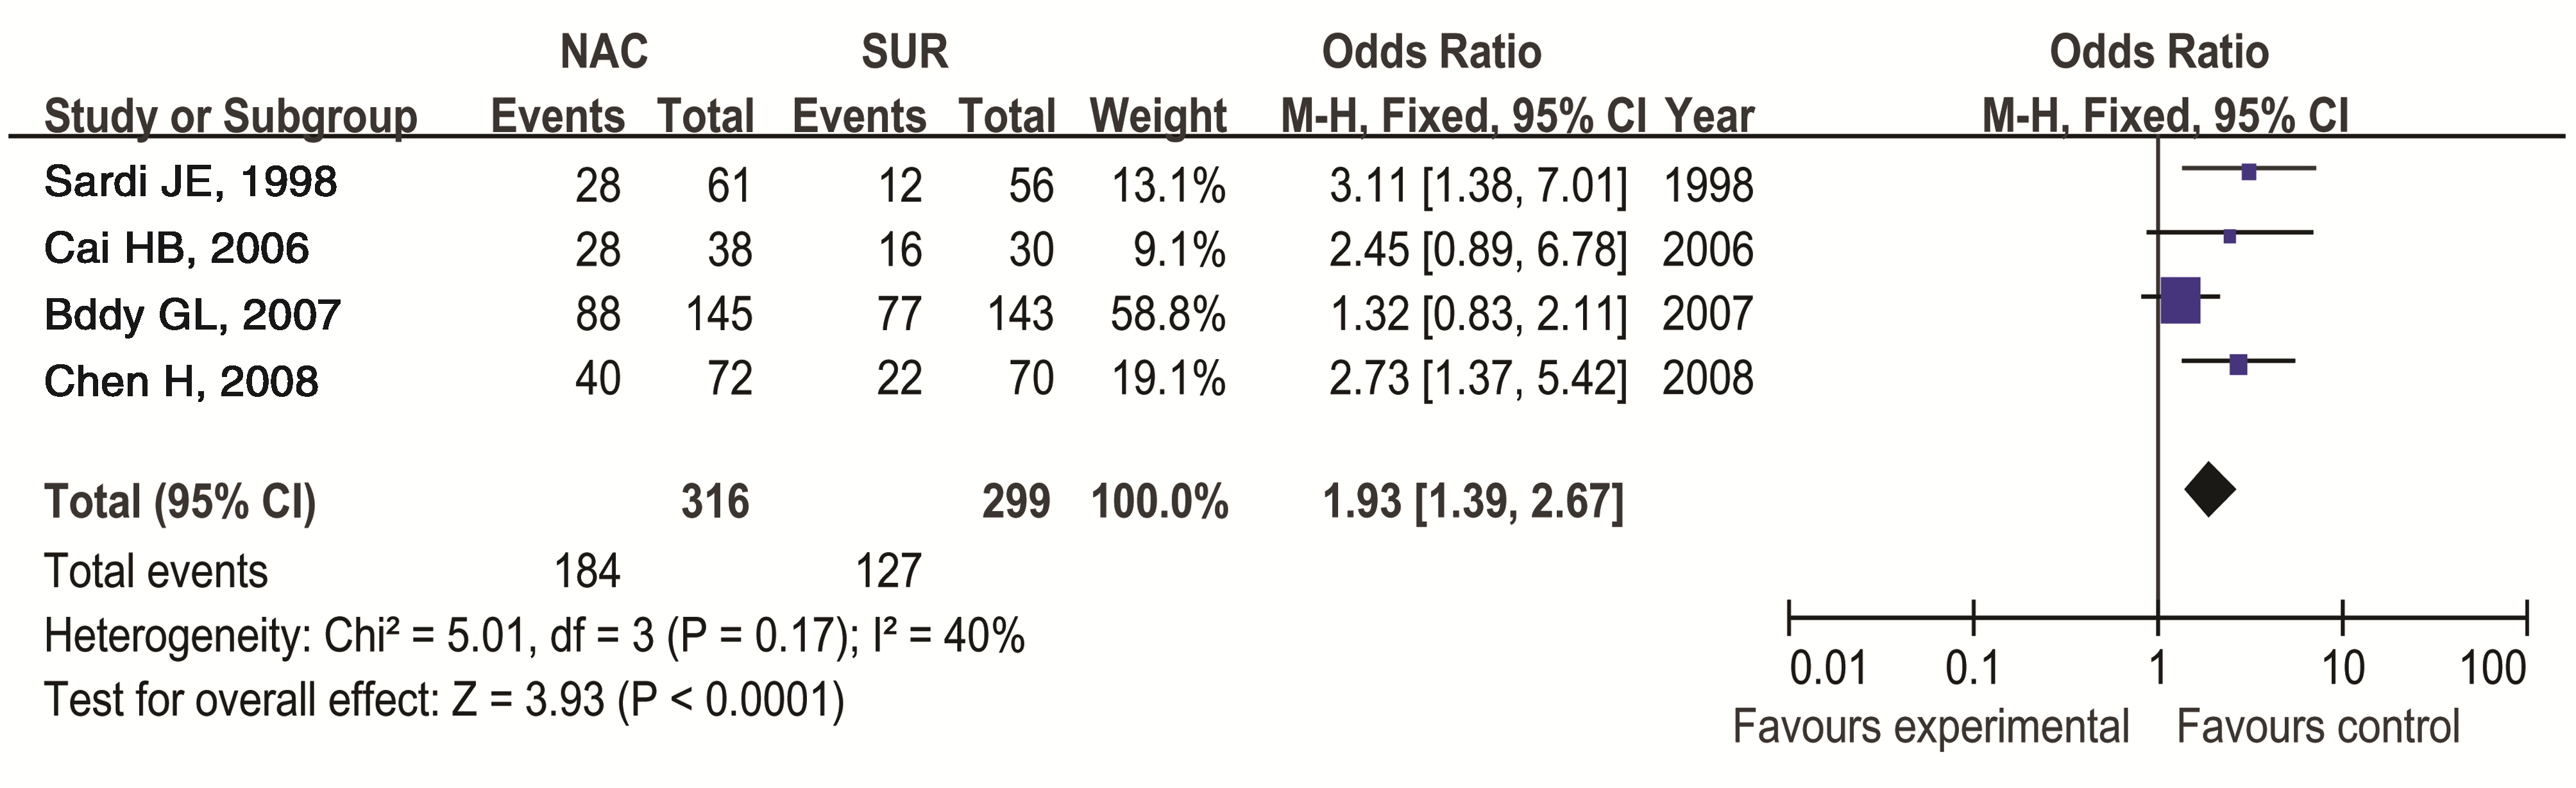Click the black diamond summary marker
Screen dimensions: 2576x788
2210,489
